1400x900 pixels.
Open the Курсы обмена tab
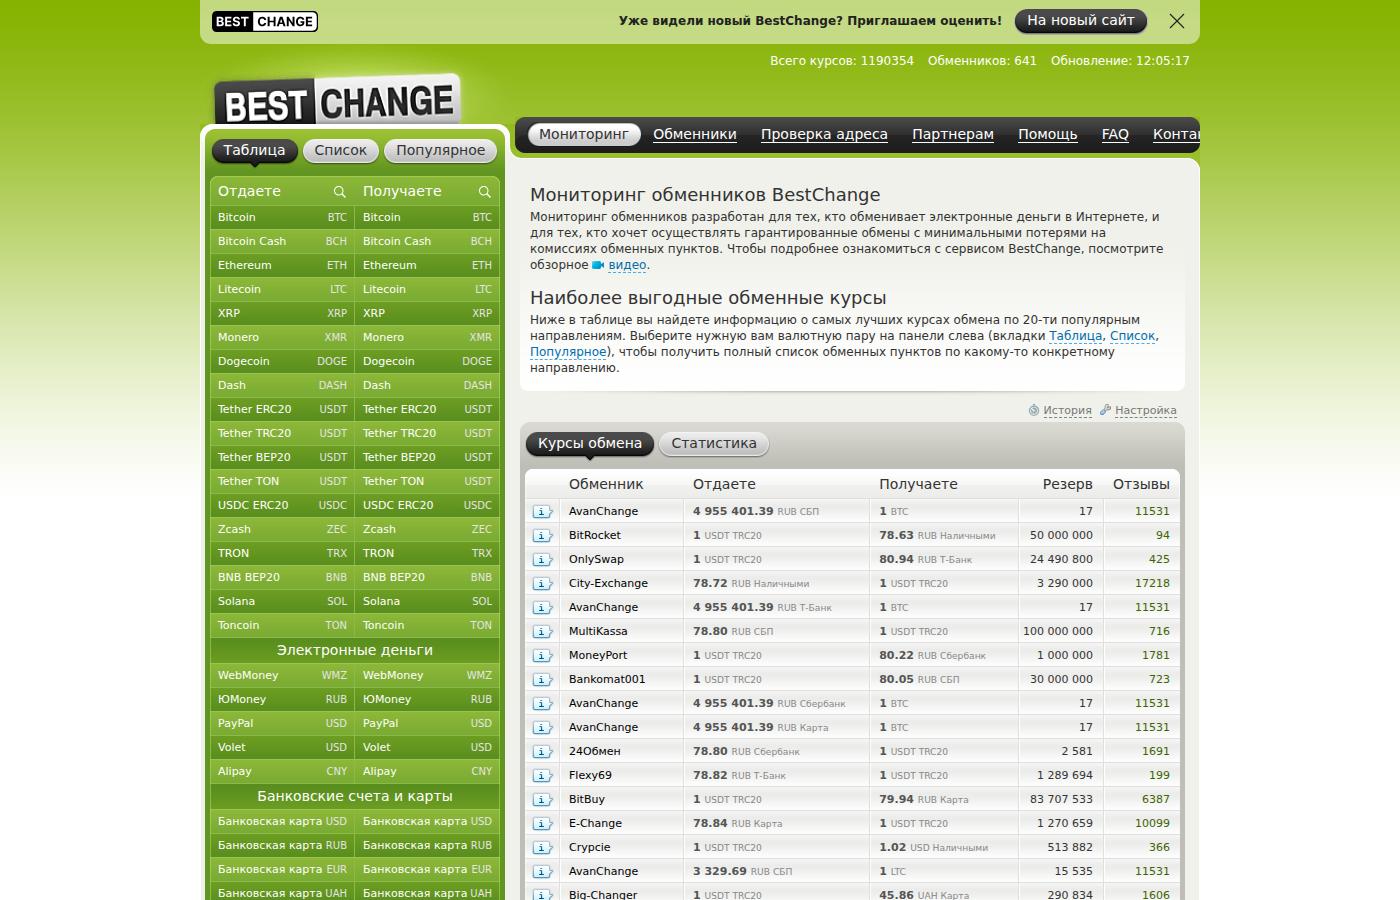(590, 443)
